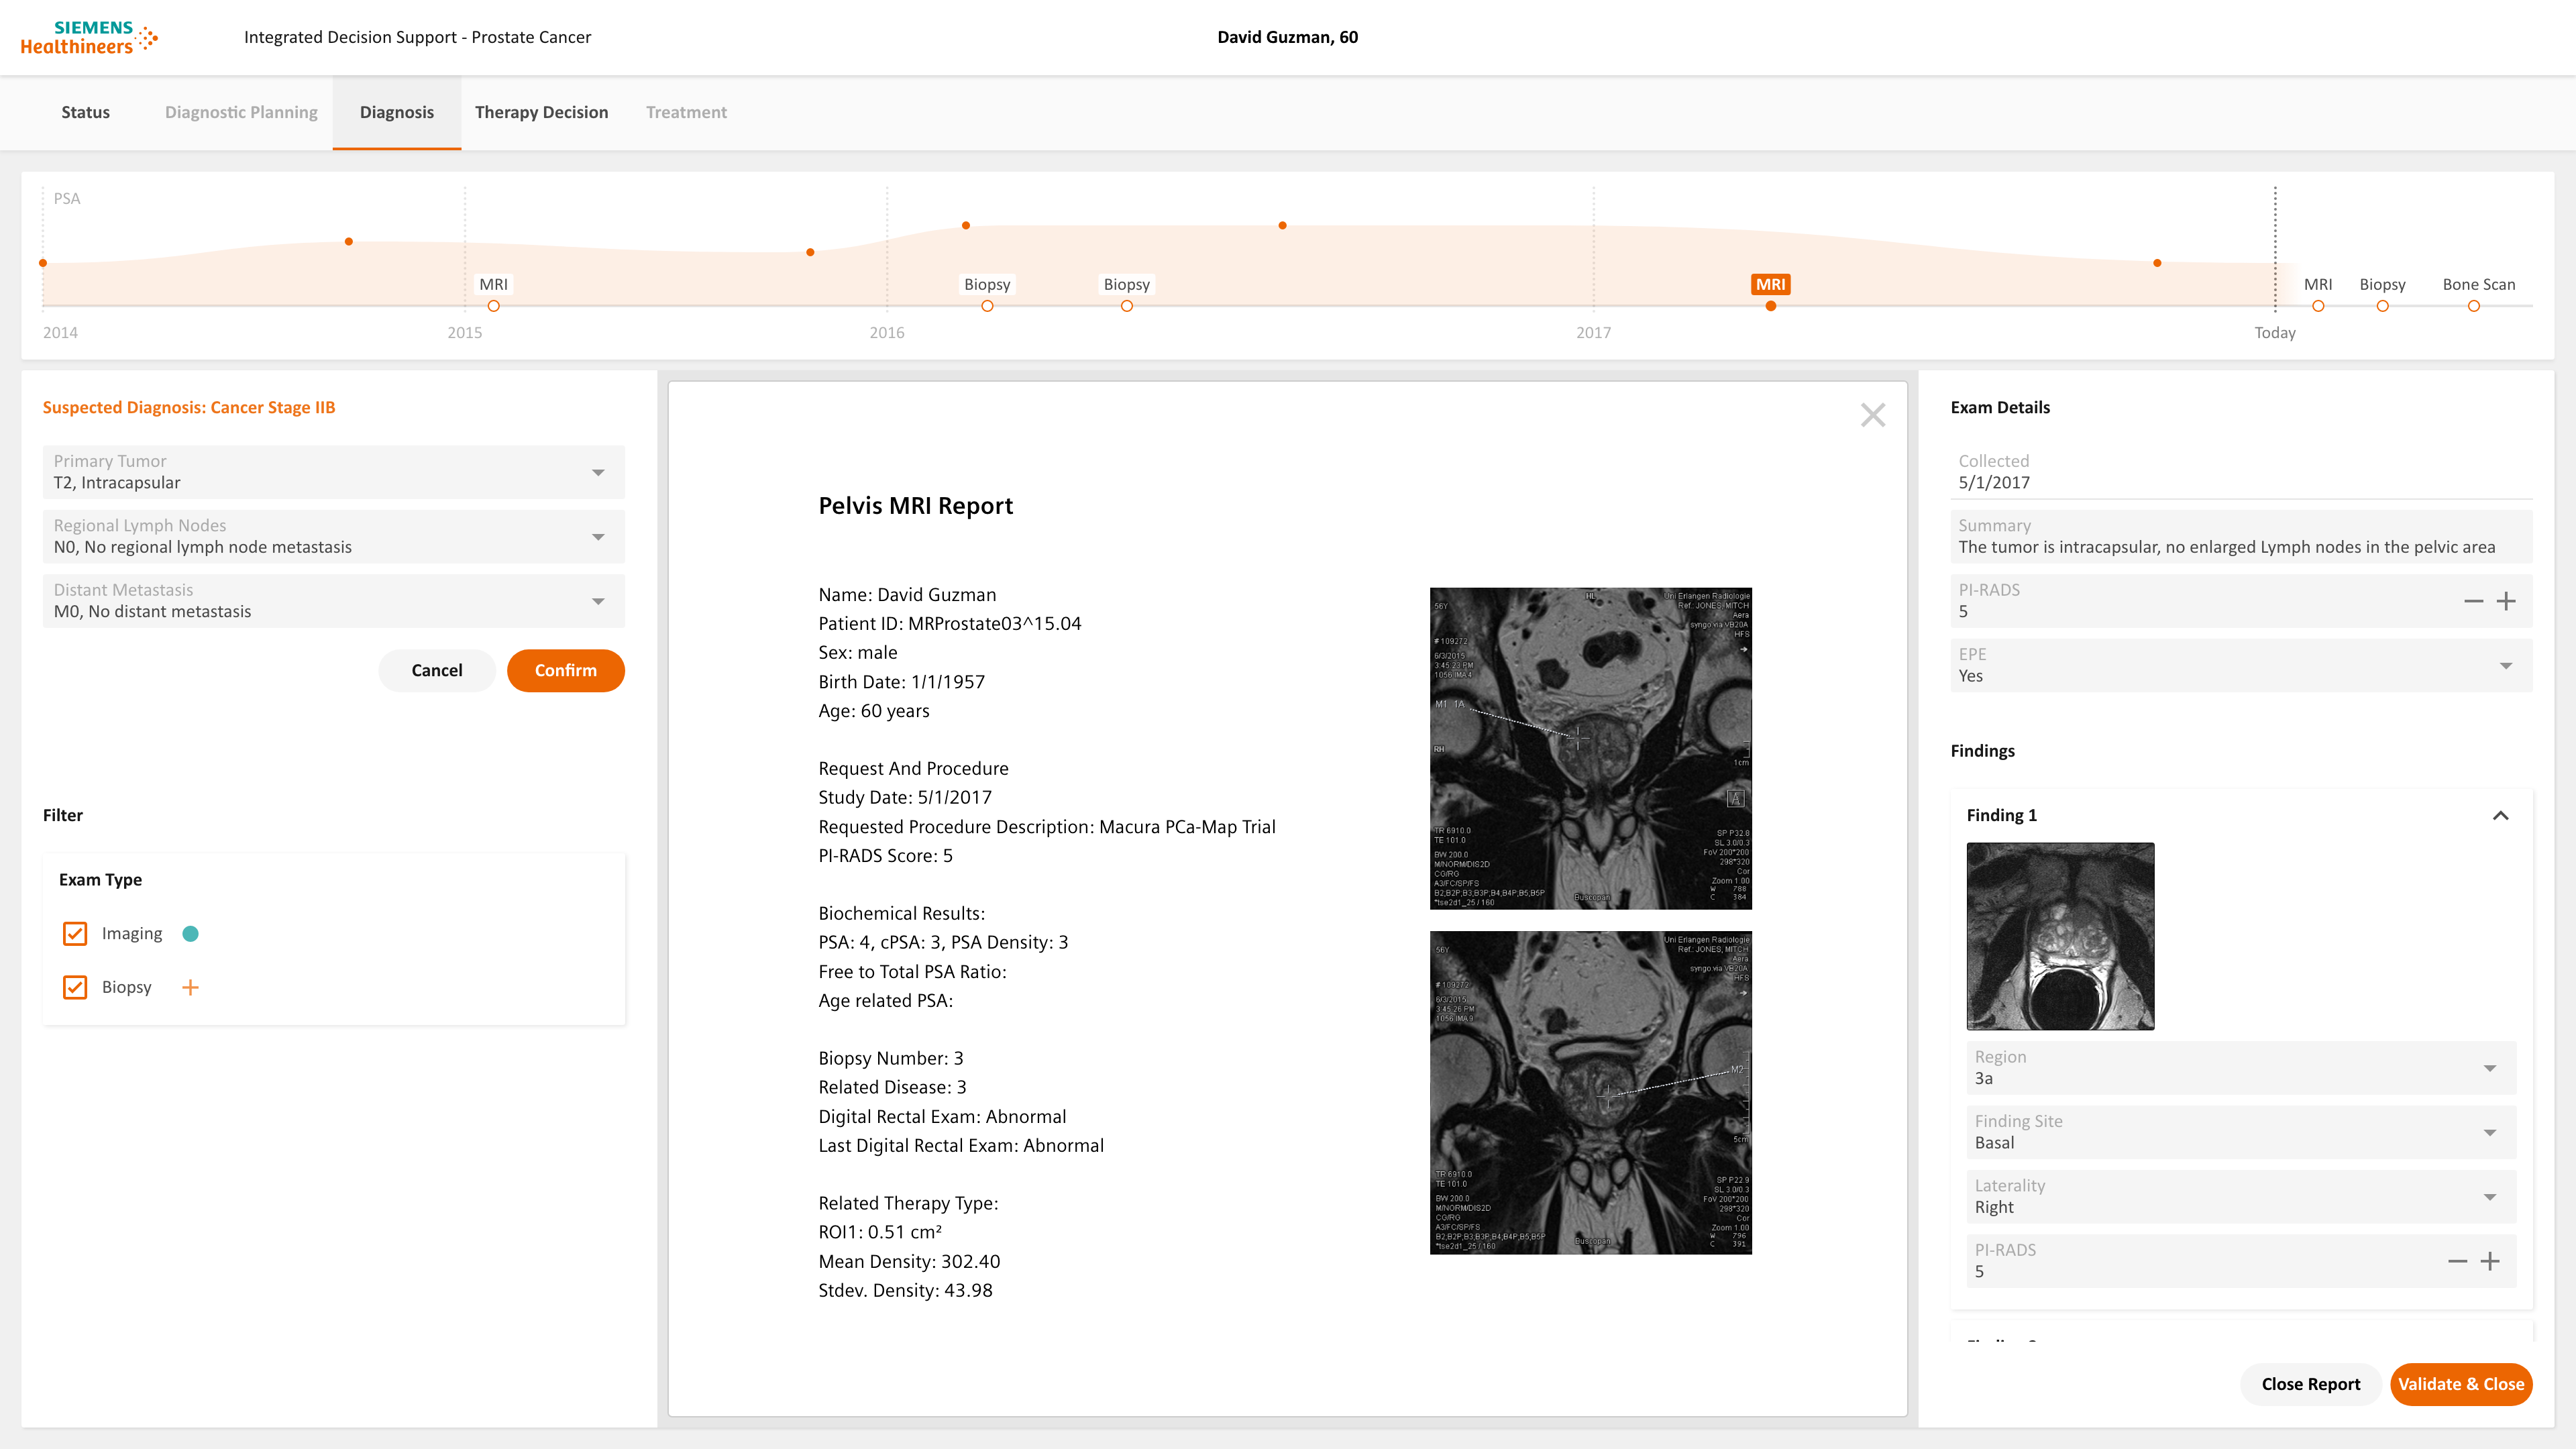
Task: Click the Pelvis MRI Report title
Action: (915, 506)
